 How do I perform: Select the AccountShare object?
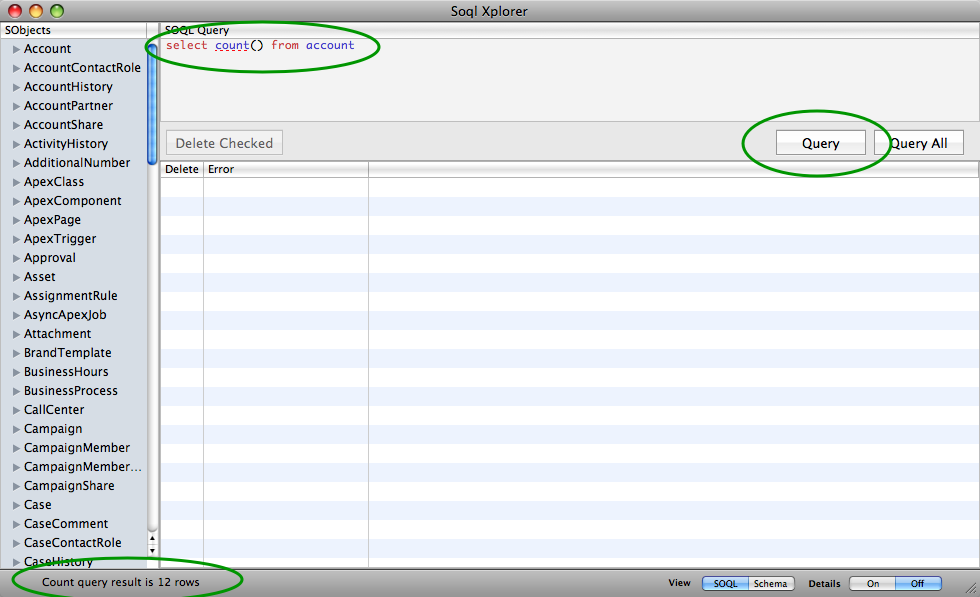(63, 125)
